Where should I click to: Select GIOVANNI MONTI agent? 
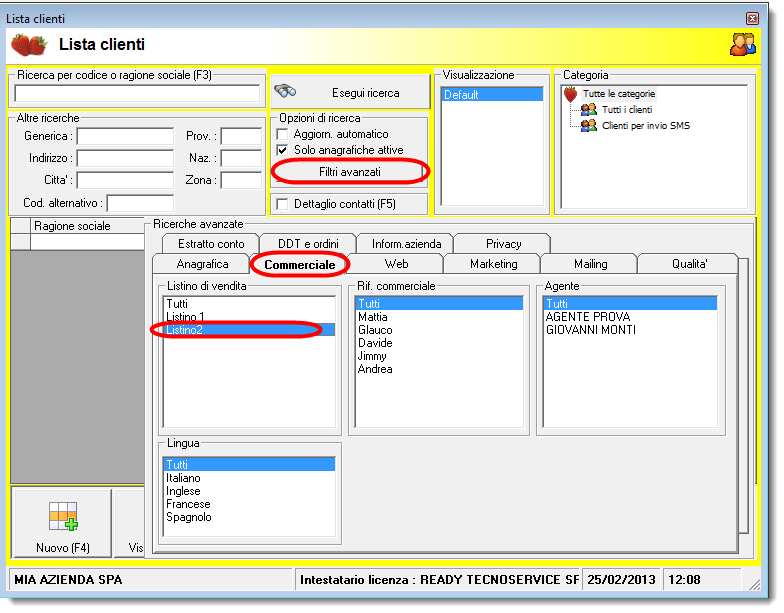pos(630,330)
